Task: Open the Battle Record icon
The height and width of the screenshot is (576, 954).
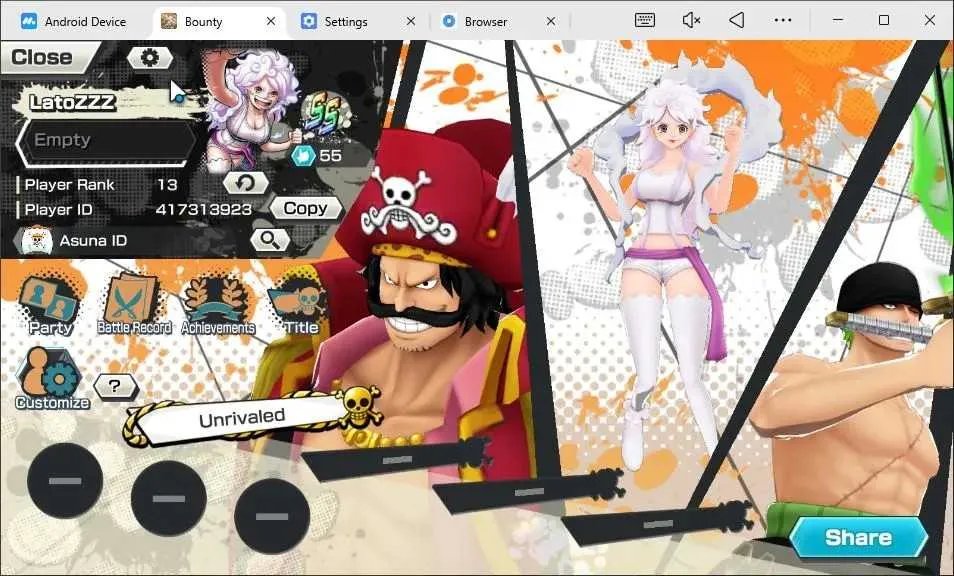Action: click(x=134, y=304)
